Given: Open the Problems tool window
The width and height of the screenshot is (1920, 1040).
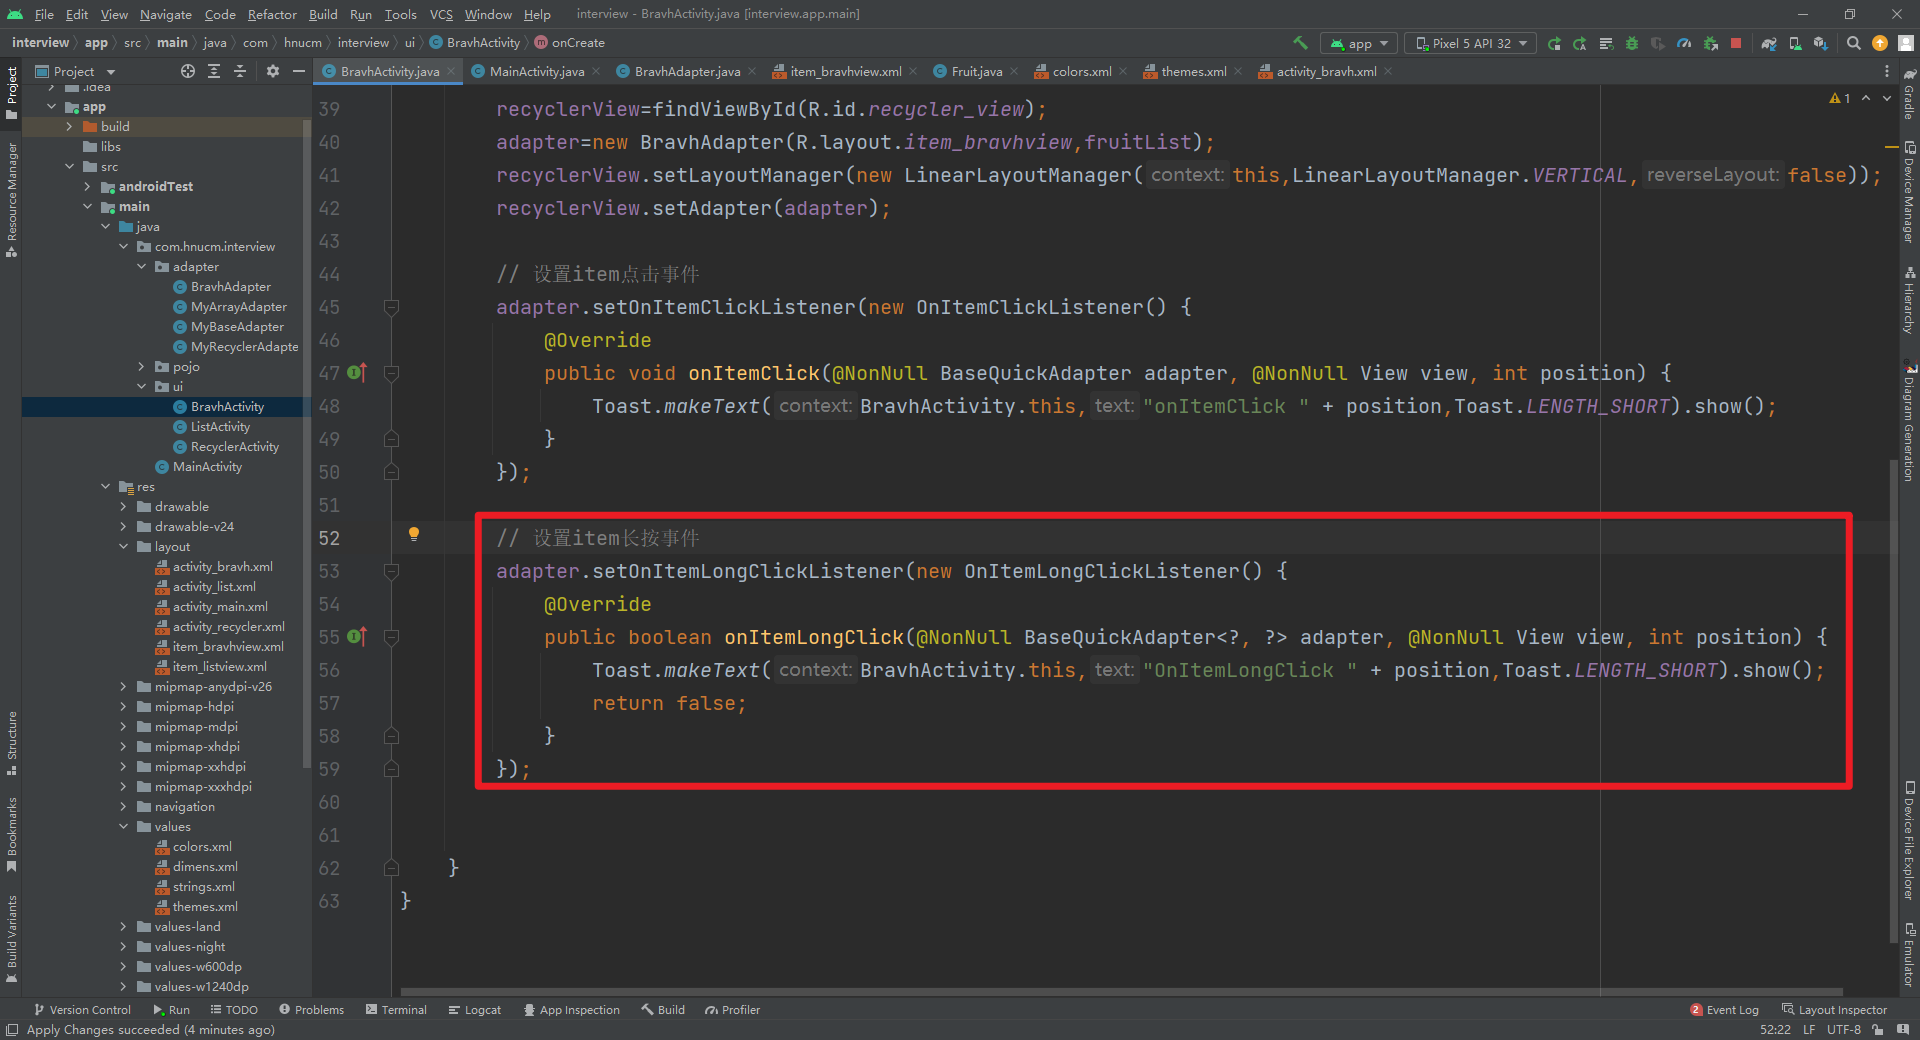Looking at the screenshot, I should pyautogui.click(x=311, y=1010).
